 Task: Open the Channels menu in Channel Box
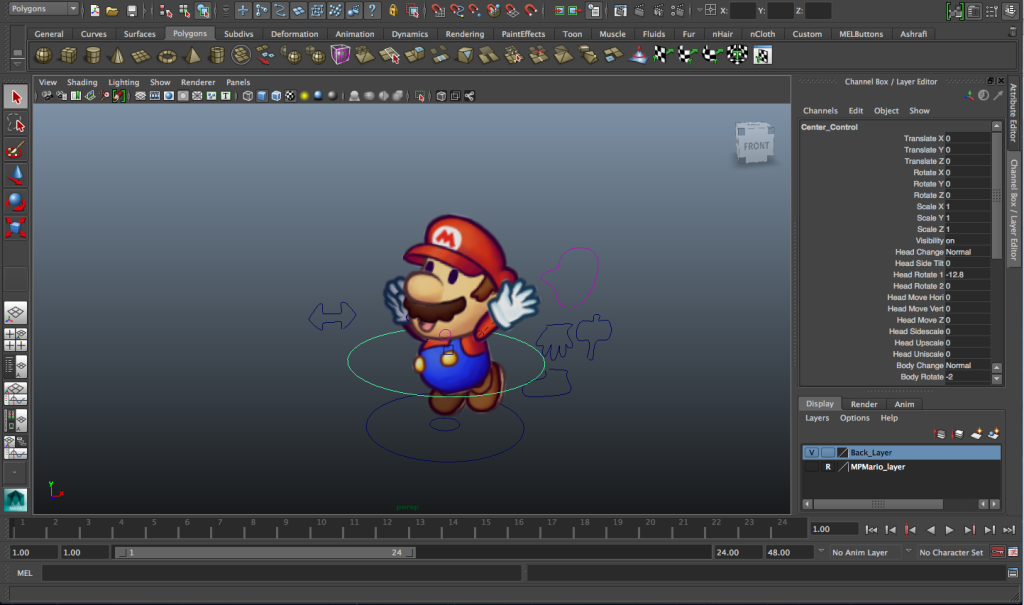tap(820, 111)
